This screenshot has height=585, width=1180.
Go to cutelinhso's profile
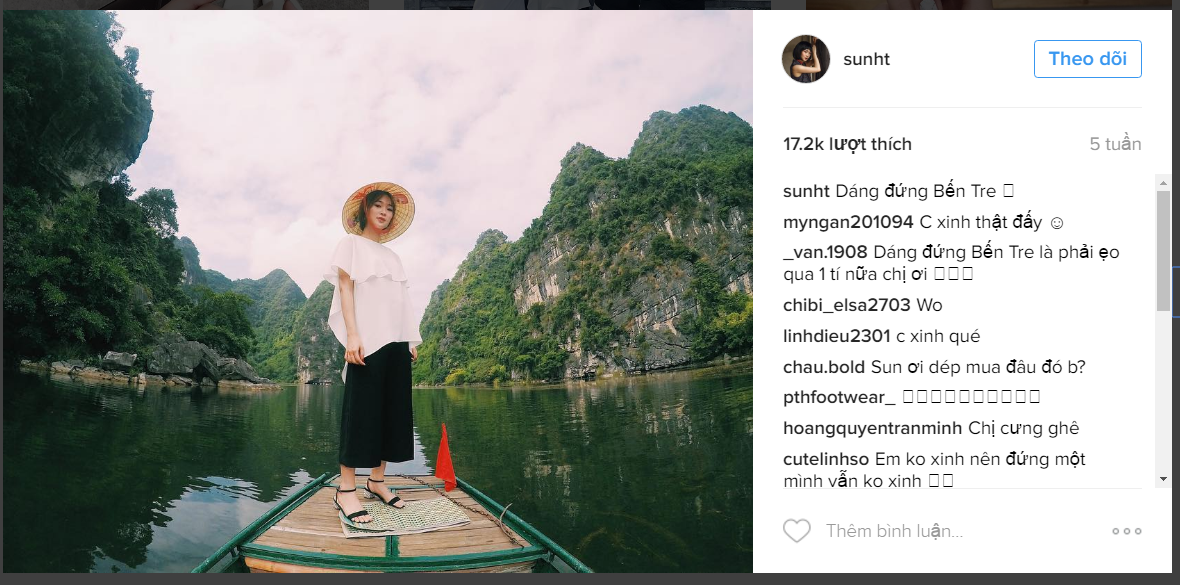(x=826, y=459)
